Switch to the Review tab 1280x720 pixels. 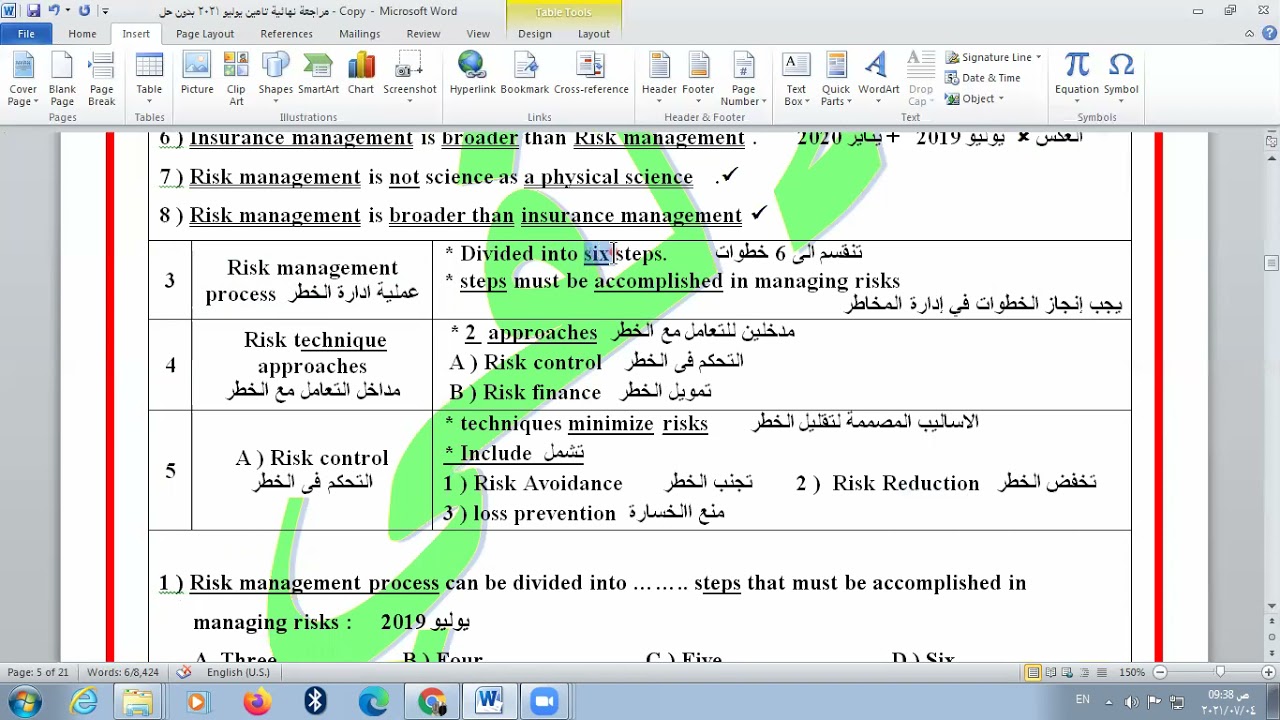pos(423,34)
